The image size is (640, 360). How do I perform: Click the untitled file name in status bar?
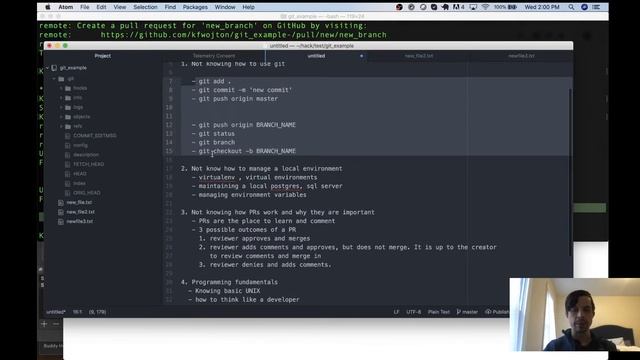pos(56,312)
